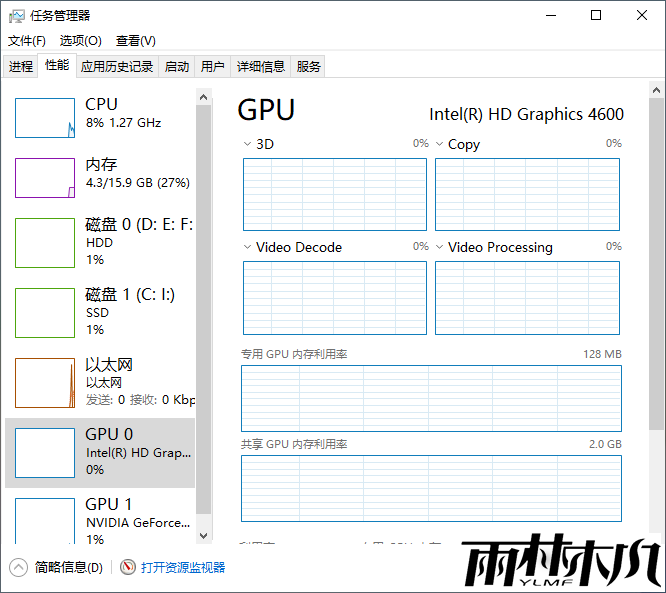Viewport: 666px width, 593px height.
Task: Click the resource monitor icon
Action: tap(128, 567)
